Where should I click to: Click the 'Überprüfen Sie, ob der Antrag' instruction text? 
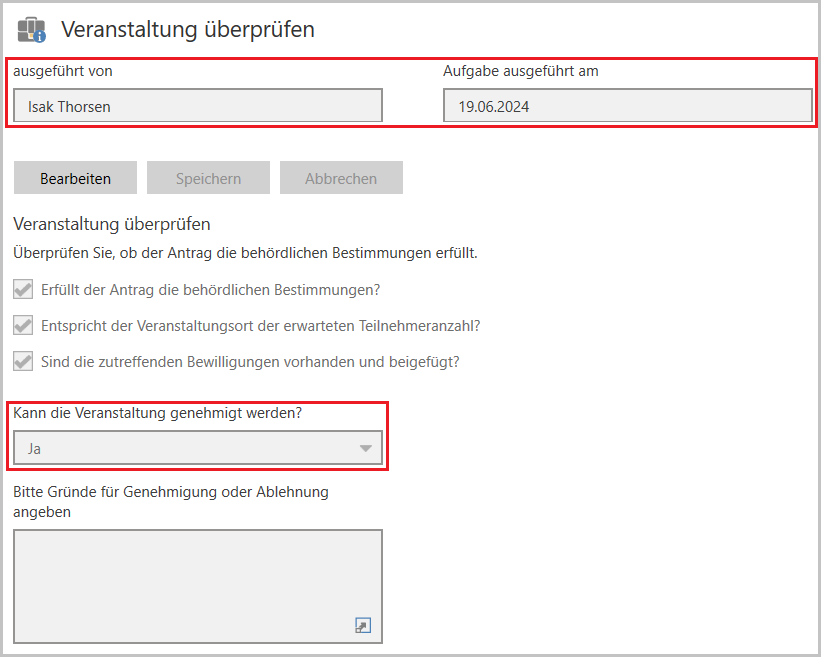pyautogui.click(x=245, y=253)
